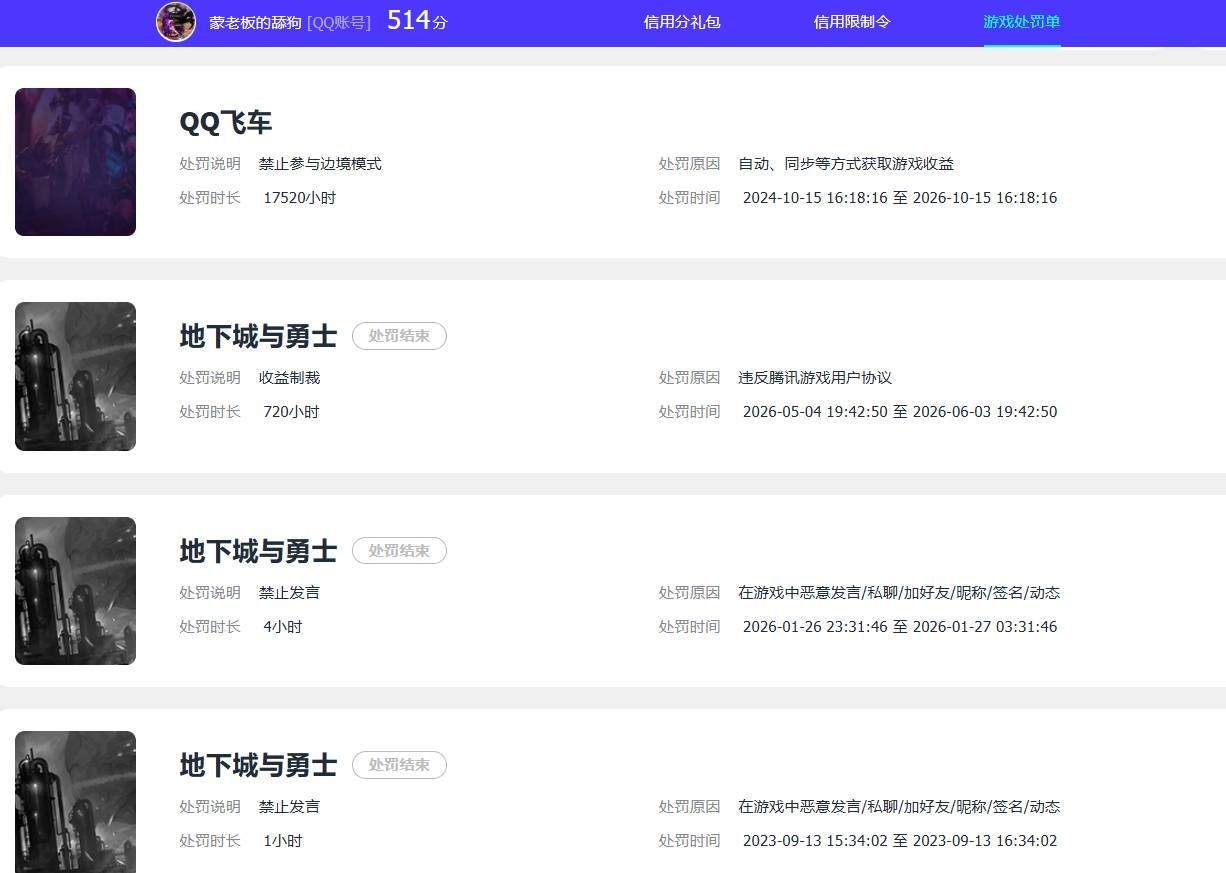Click 恶意发言 reason in 4小时 card
This screenshot has width=1226, height=873.
899,593
